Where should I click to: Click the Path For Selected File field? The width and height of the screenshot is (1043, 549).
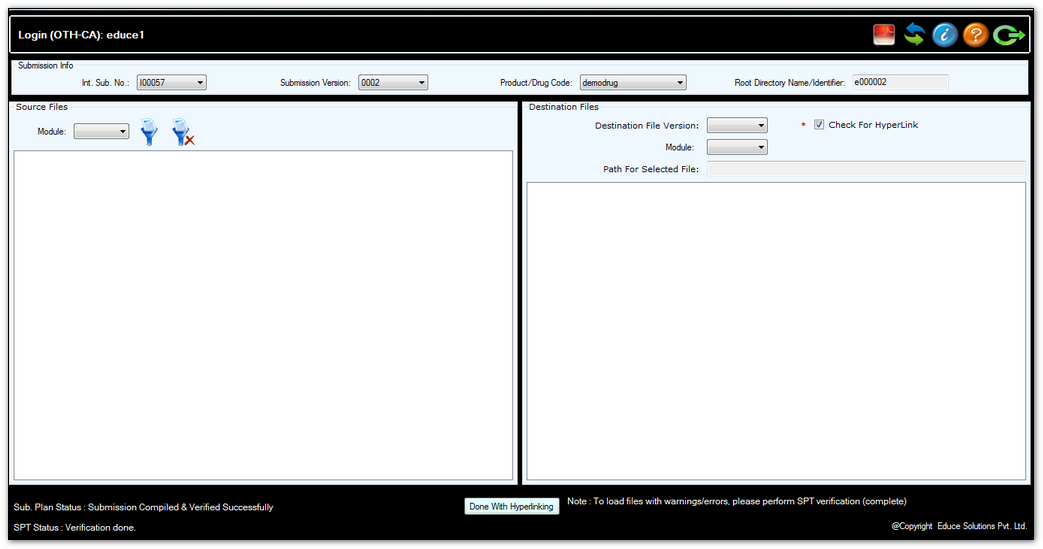(x=865, y=169)
